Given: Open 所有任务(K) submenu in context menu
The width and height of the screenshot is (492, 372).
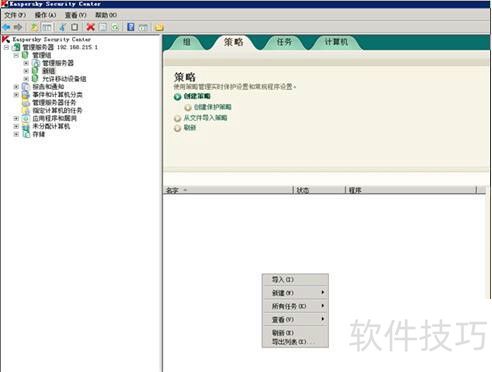Looking at the screenshot, I should click(x=295, y=306).
